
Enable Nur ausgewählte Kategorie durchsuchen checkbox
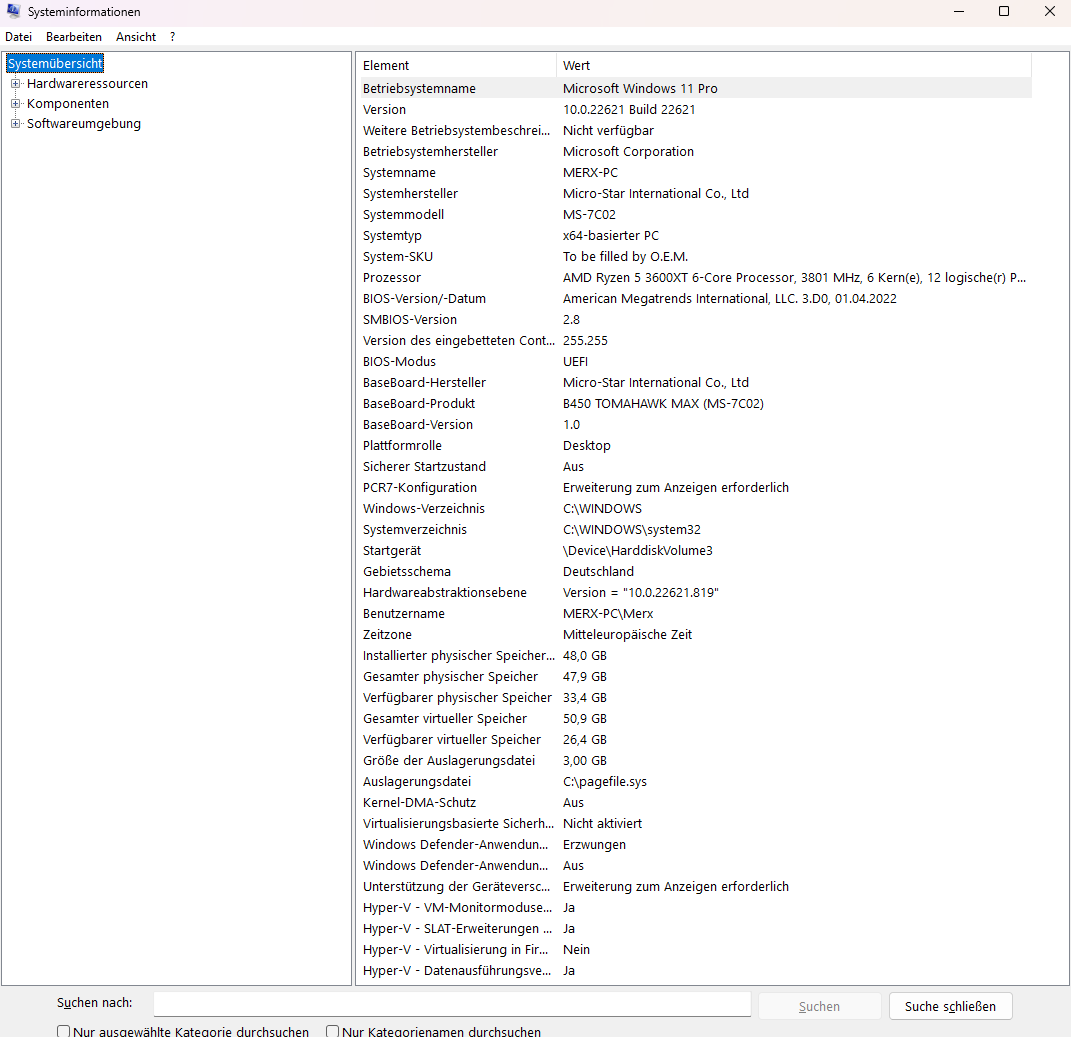(64, 1031)
